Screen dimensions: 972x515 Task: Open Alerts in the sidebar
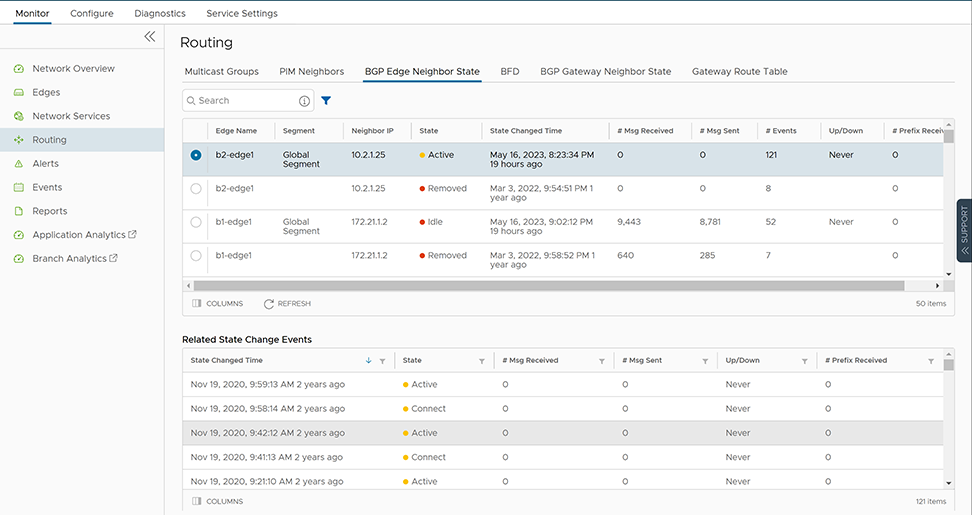(45, 164)
